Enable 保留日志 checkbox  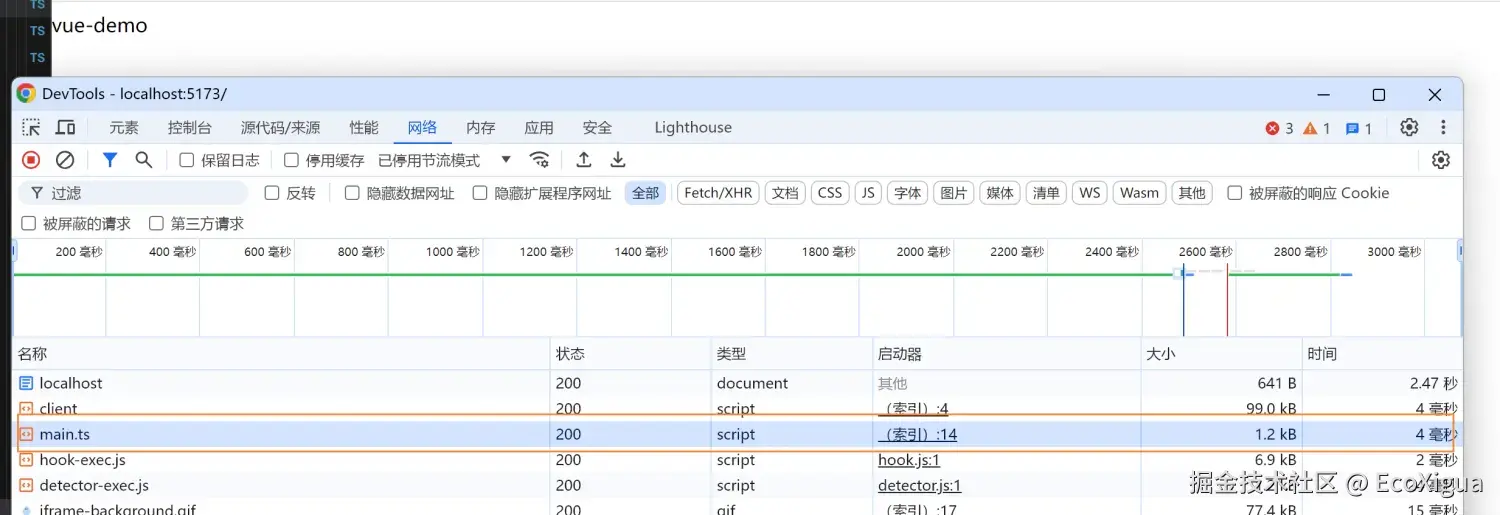187,160
